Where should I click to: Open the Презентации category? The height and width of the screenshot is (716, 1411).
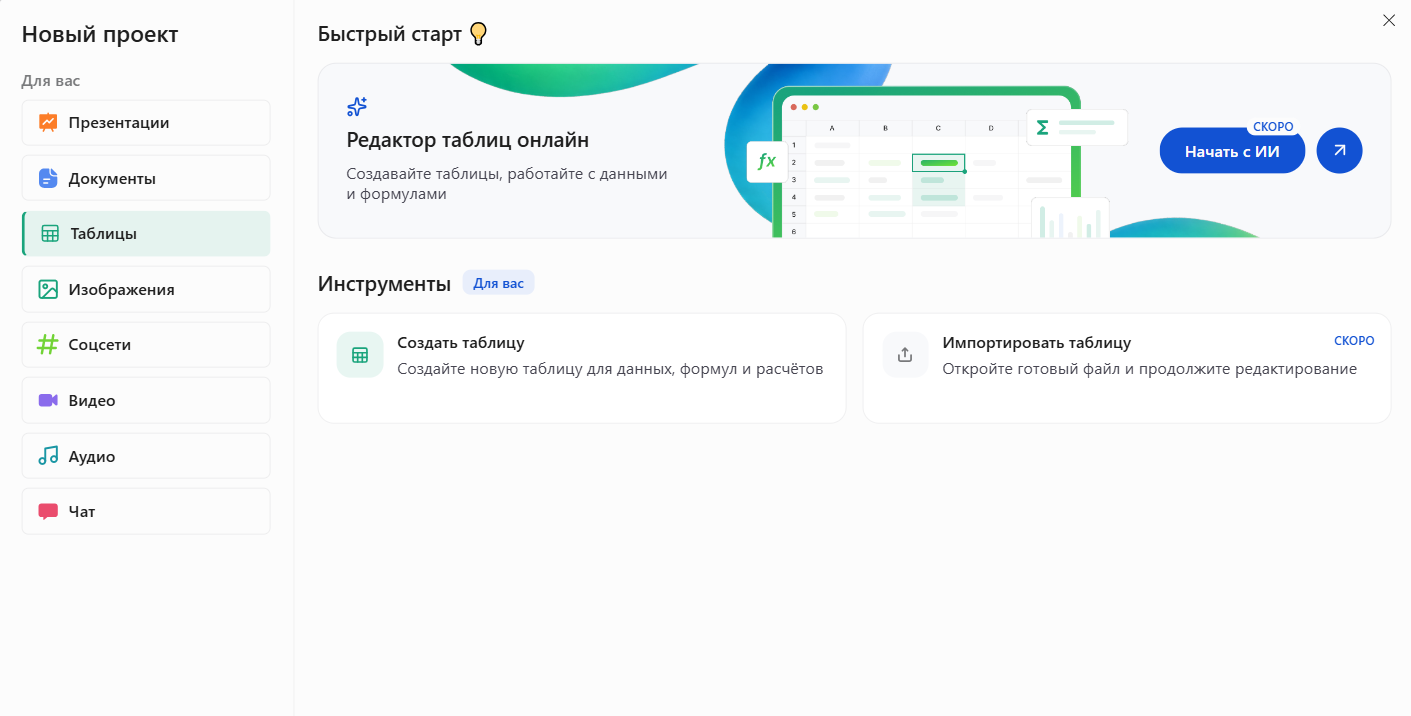(x=146, y=123)
